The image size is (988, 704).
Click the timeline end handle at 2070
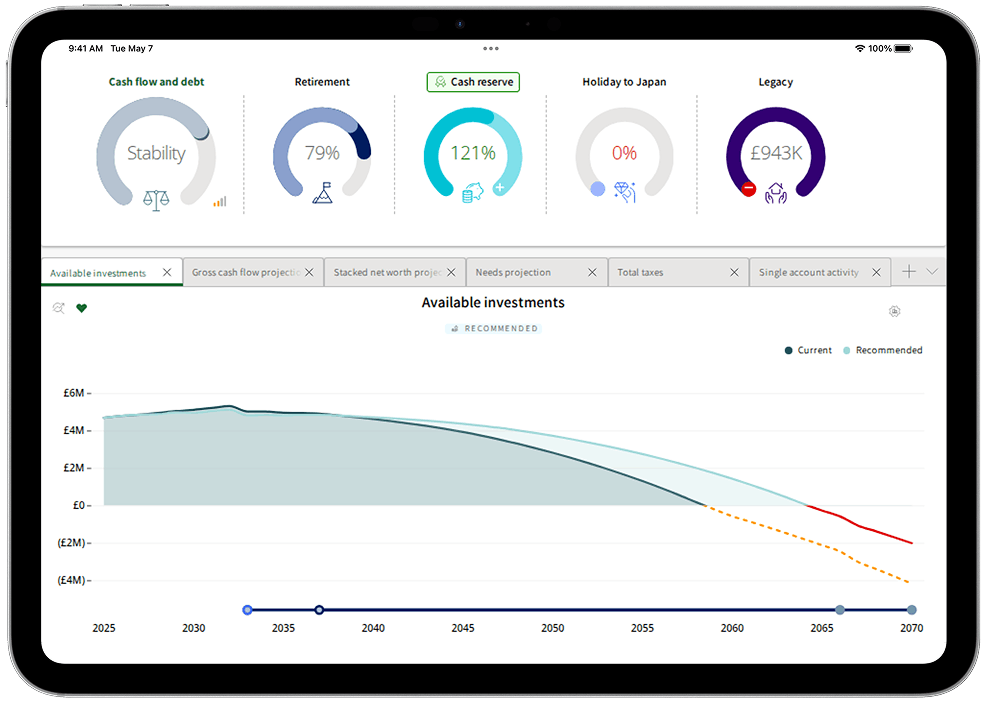click(x=912, y=609)
